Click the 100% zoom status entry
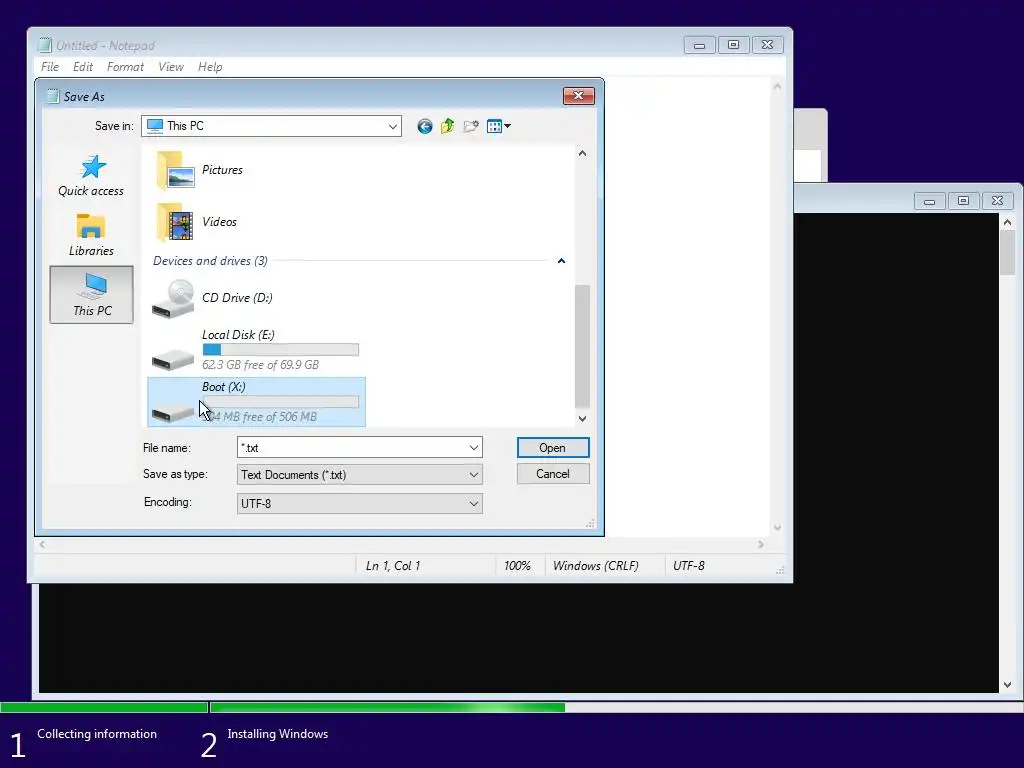 [x=517, y=566]
